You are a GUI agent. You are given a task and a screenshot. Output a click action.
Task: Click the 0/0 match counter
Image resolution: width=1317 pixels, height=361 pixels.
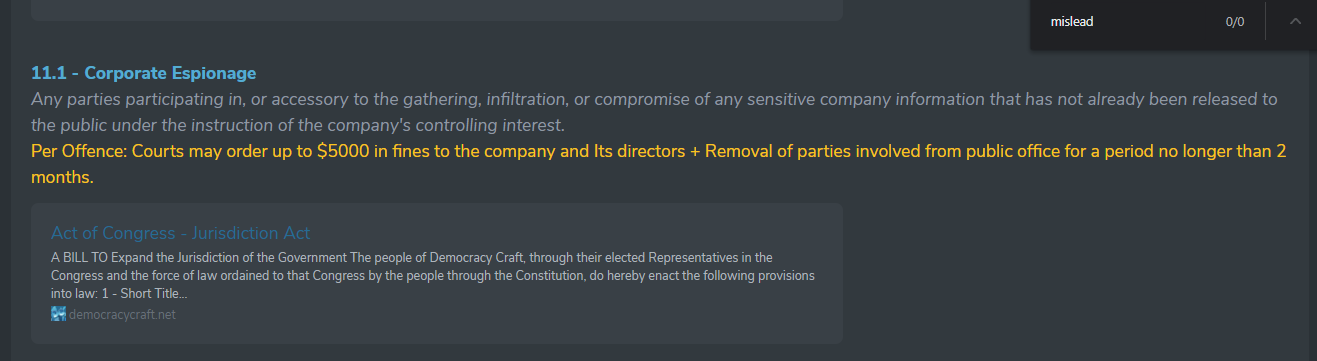tap(1235, 21)
